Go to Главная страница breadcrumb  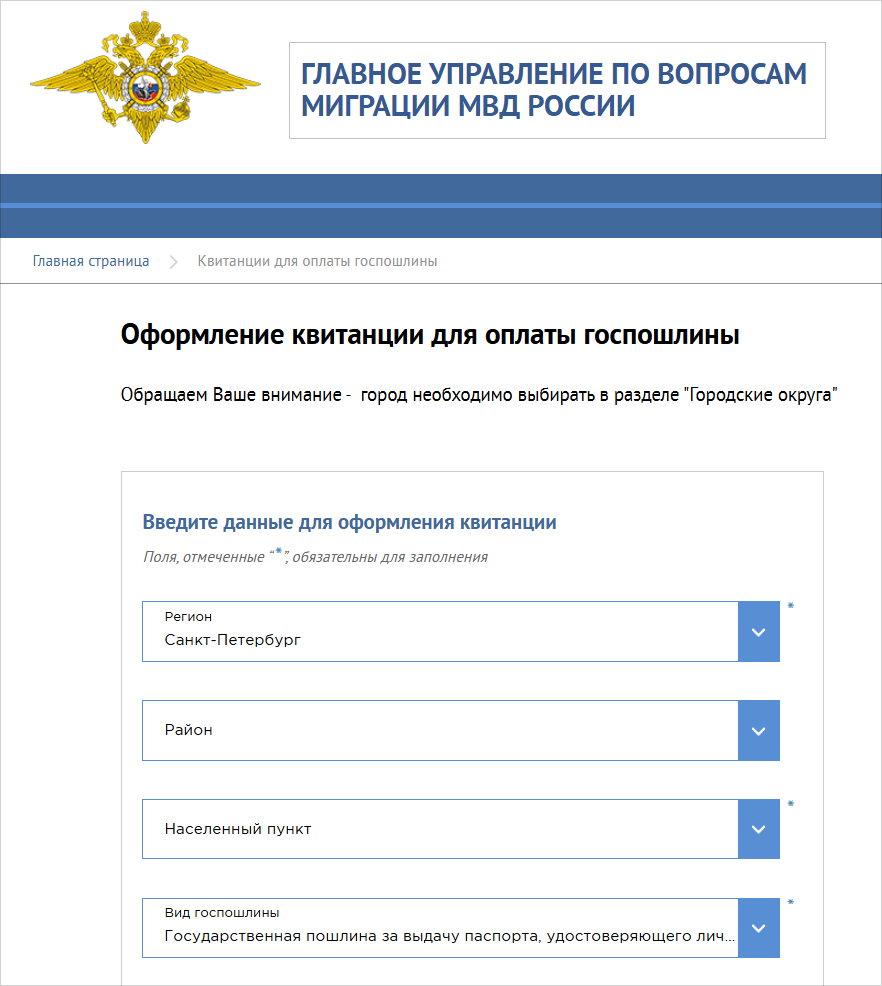coord(91,261)
